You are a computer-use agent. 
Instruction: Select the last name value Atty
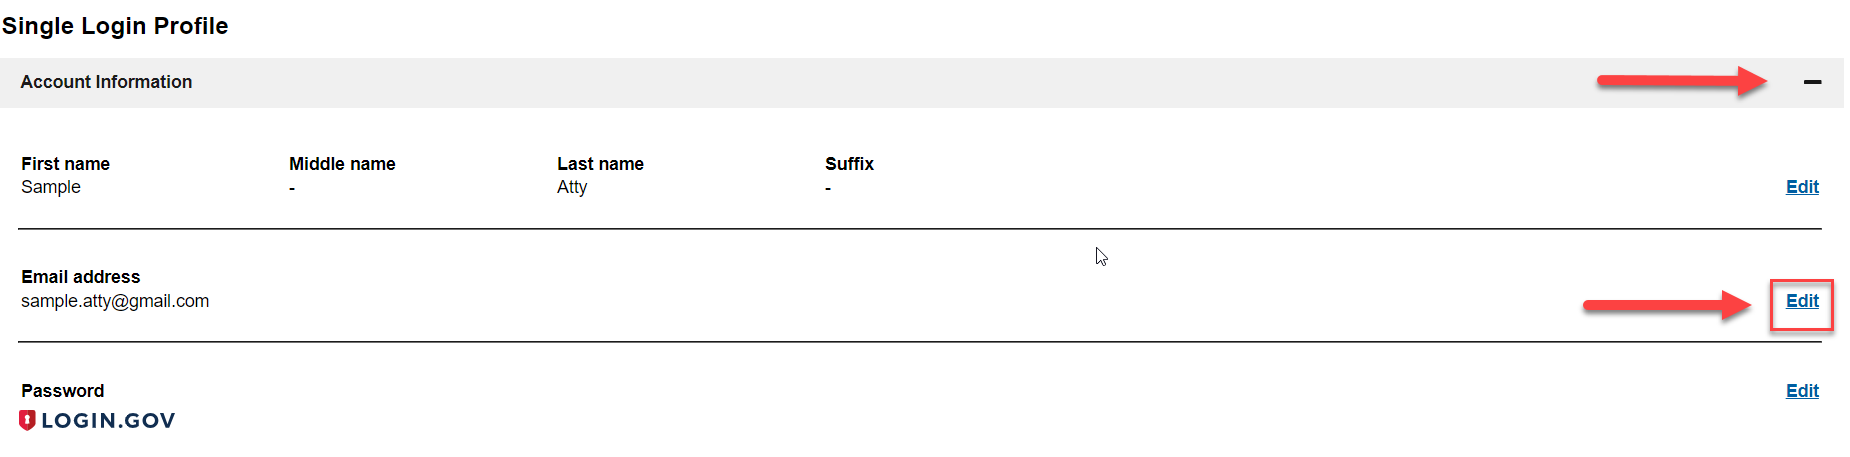[x=572, y=187]
